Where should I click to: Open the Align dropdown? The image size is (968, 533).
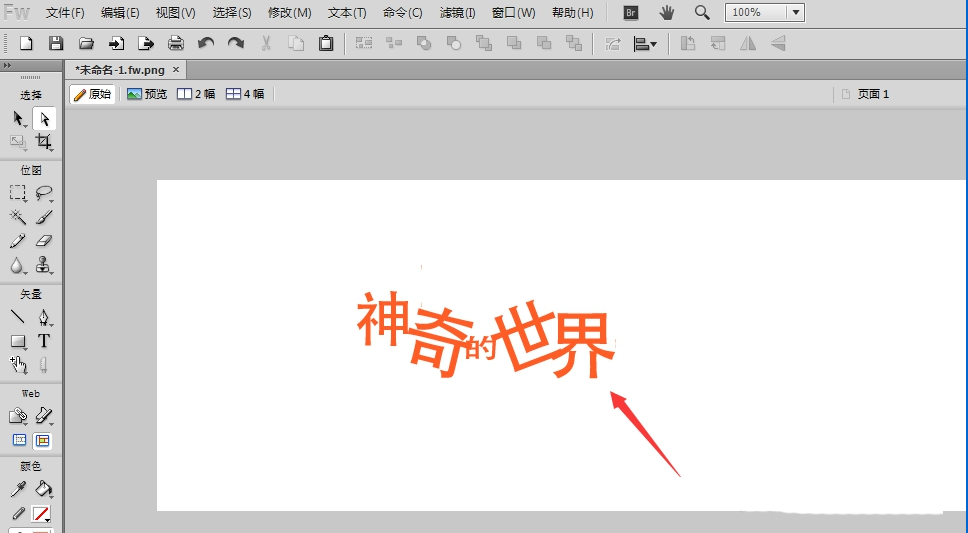click(645, 44)
